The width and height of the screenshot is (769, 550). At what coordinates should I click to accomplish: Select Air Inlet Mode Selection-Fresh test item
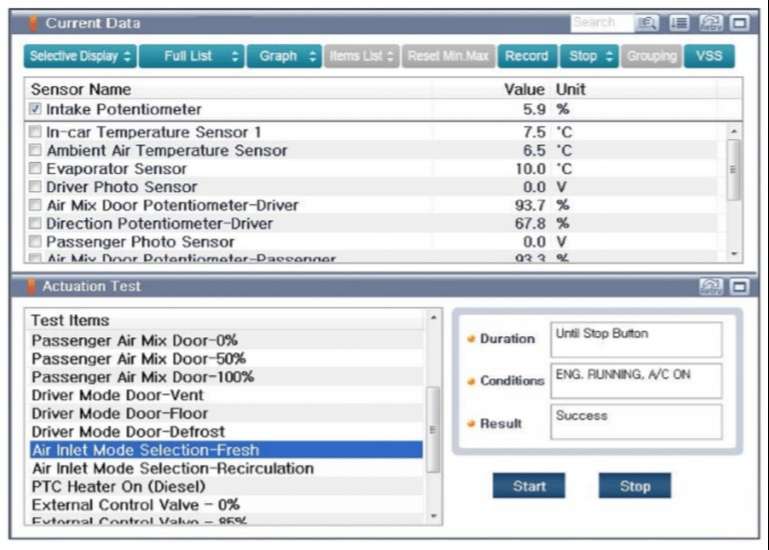click(226, 450)
